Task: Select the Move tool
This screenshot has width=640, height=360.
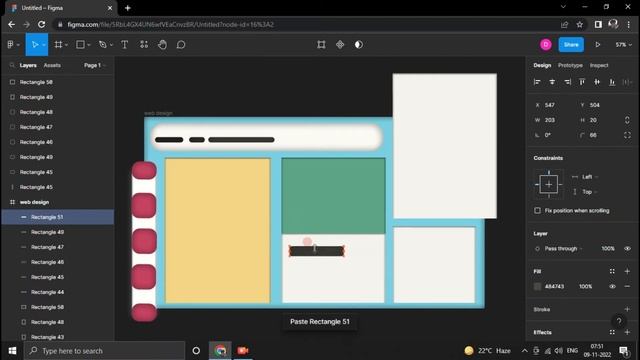Action: tap(34, 44)
